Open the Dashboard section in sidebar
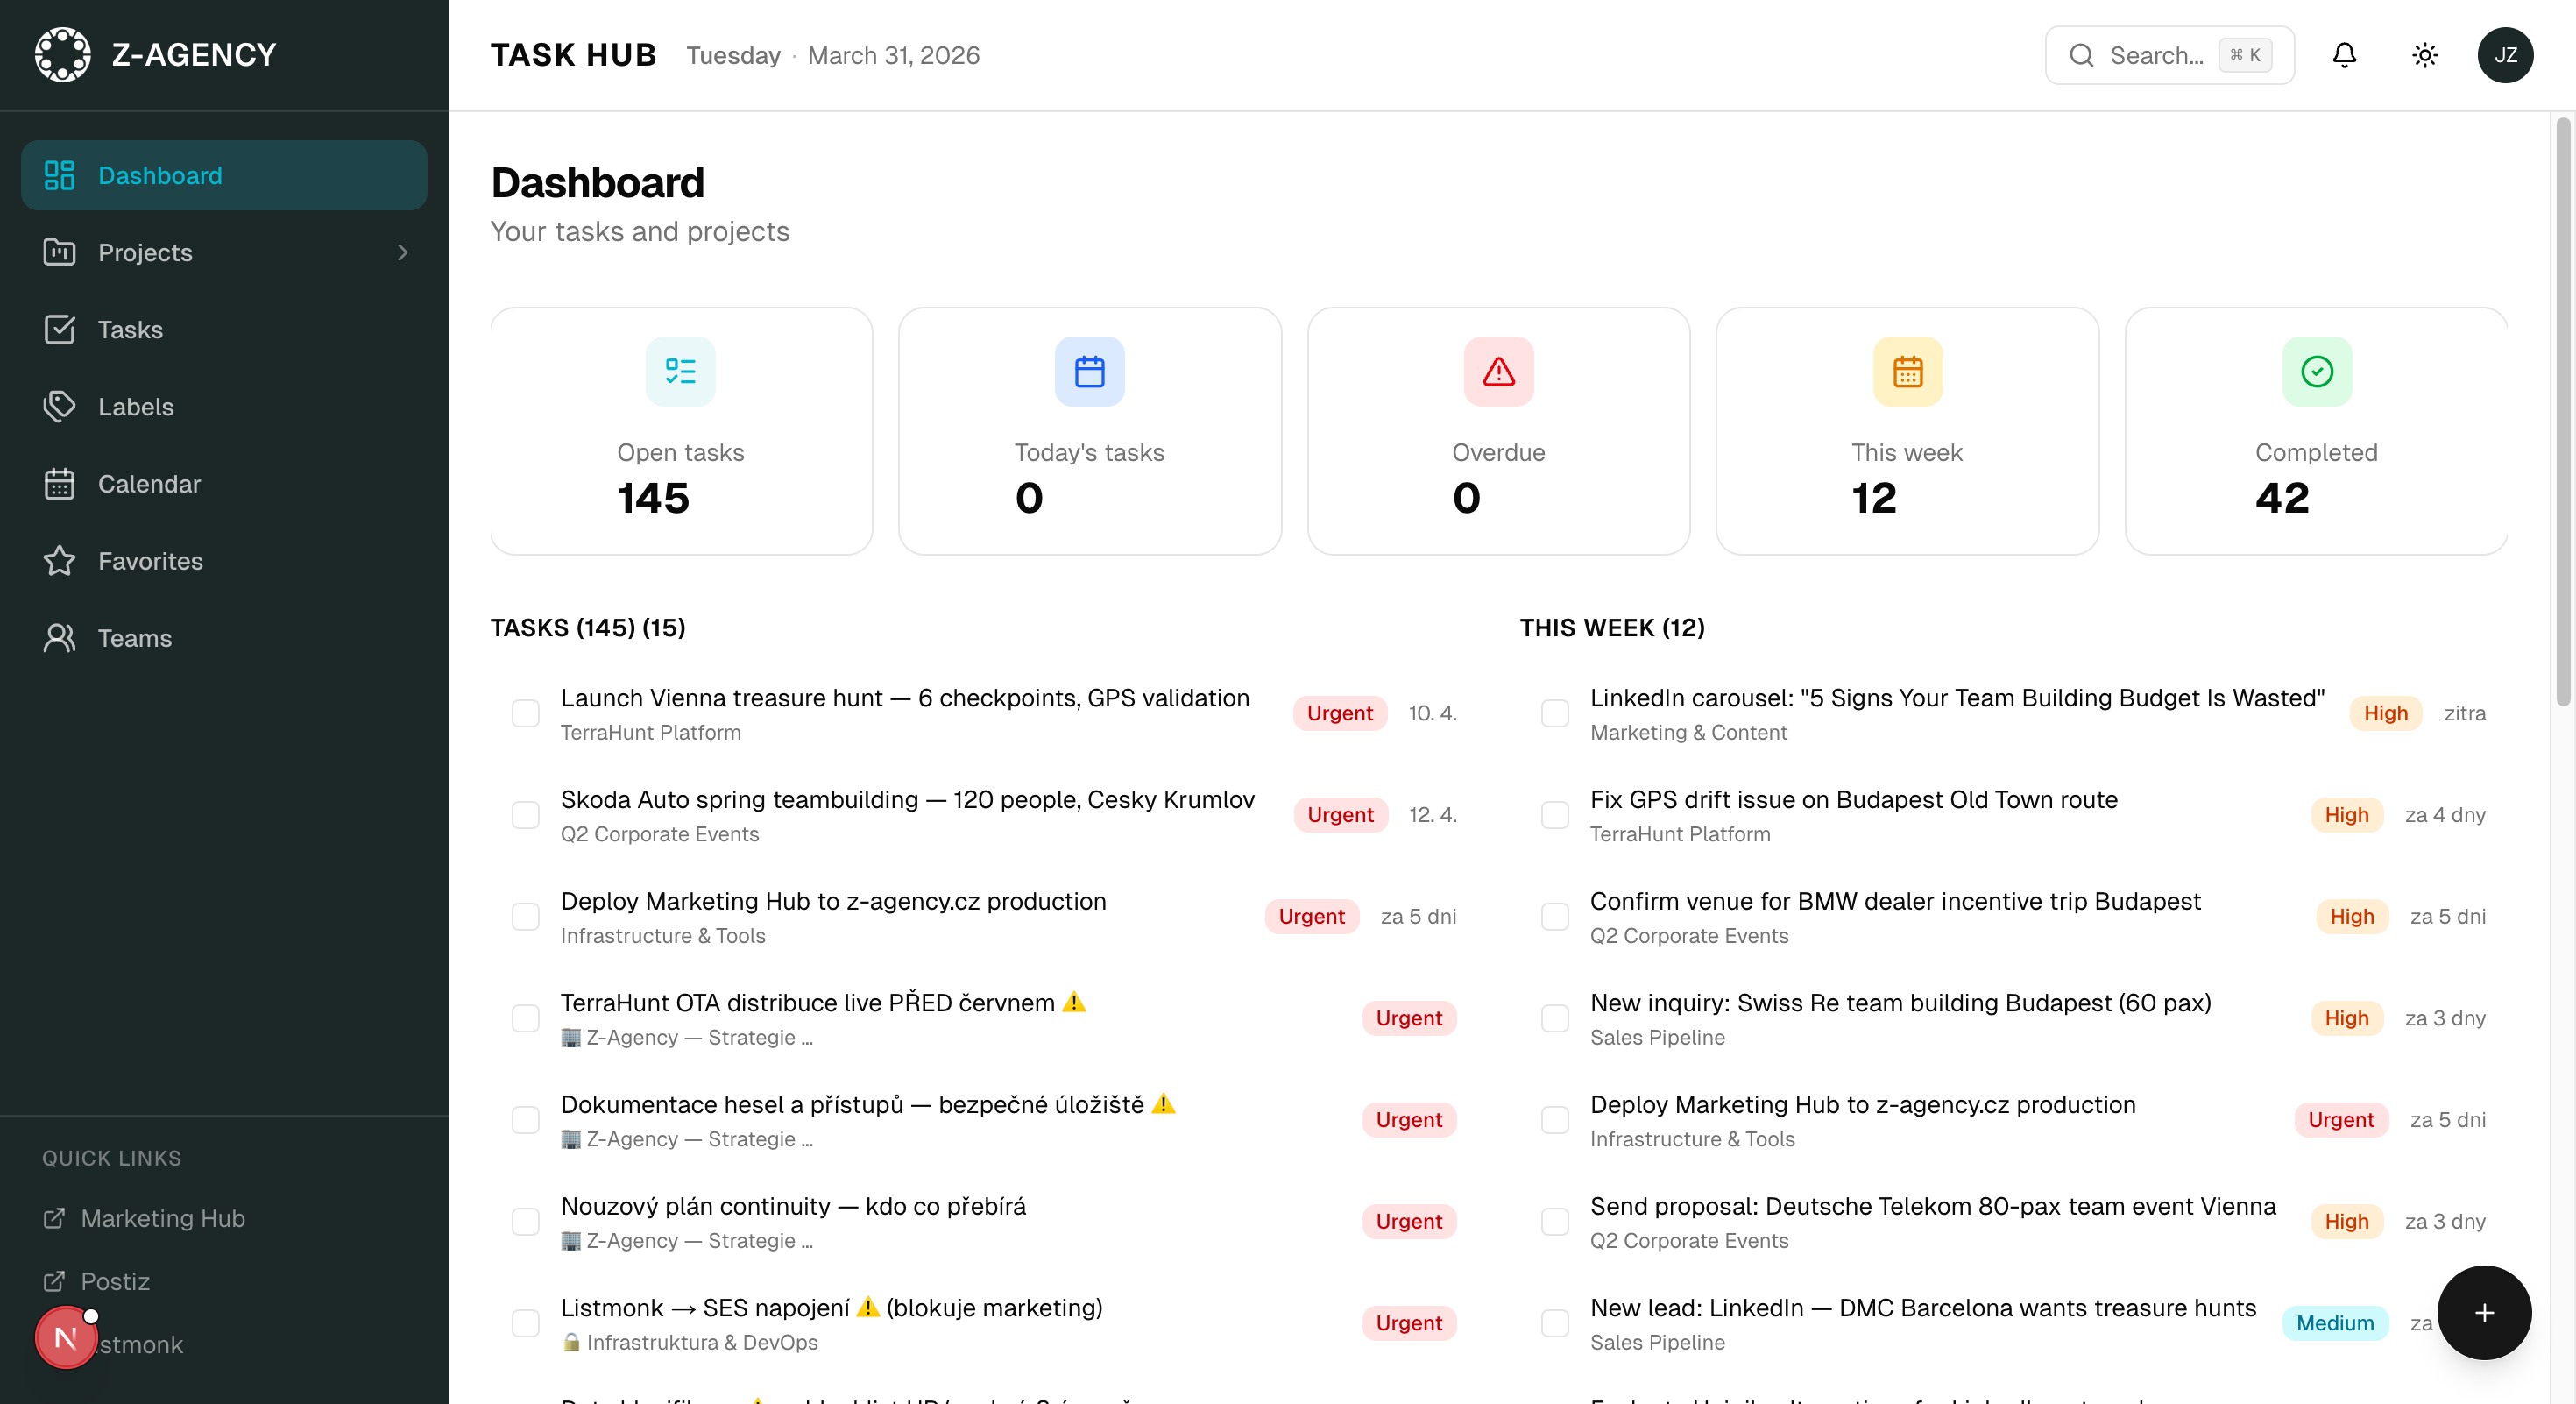This screenshot has height=1404, width=2576. (160, 175)
